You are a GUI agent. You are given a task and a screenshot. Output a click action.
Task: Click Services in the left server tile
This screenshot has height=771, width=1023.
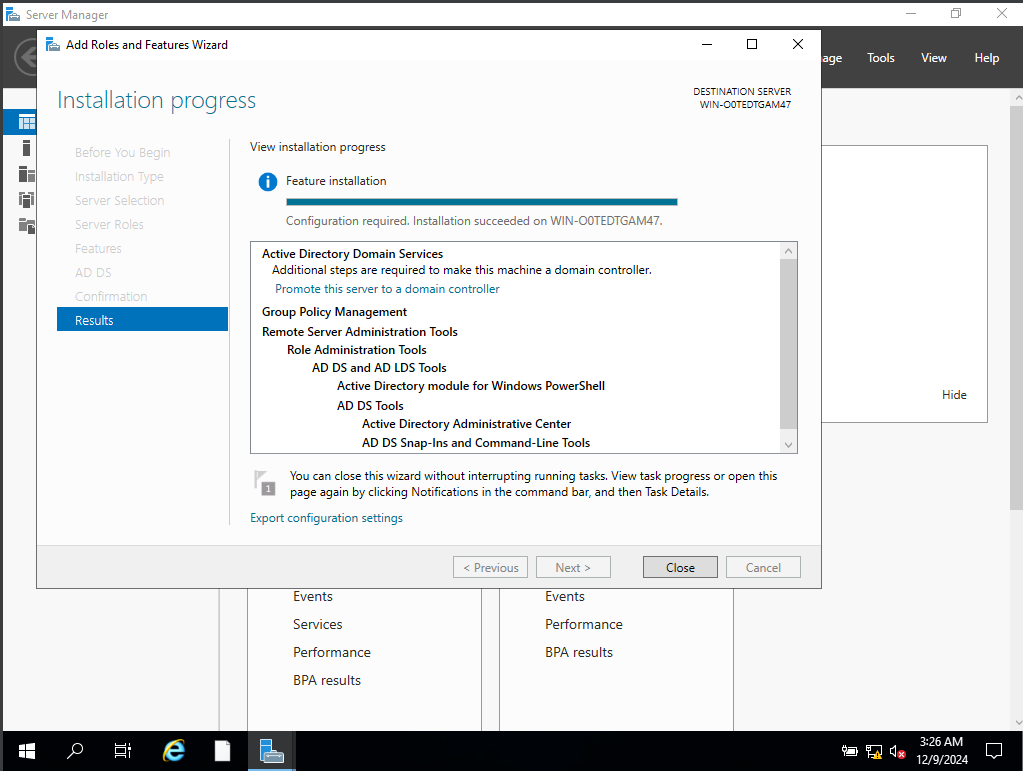click(x=317, y=624)
